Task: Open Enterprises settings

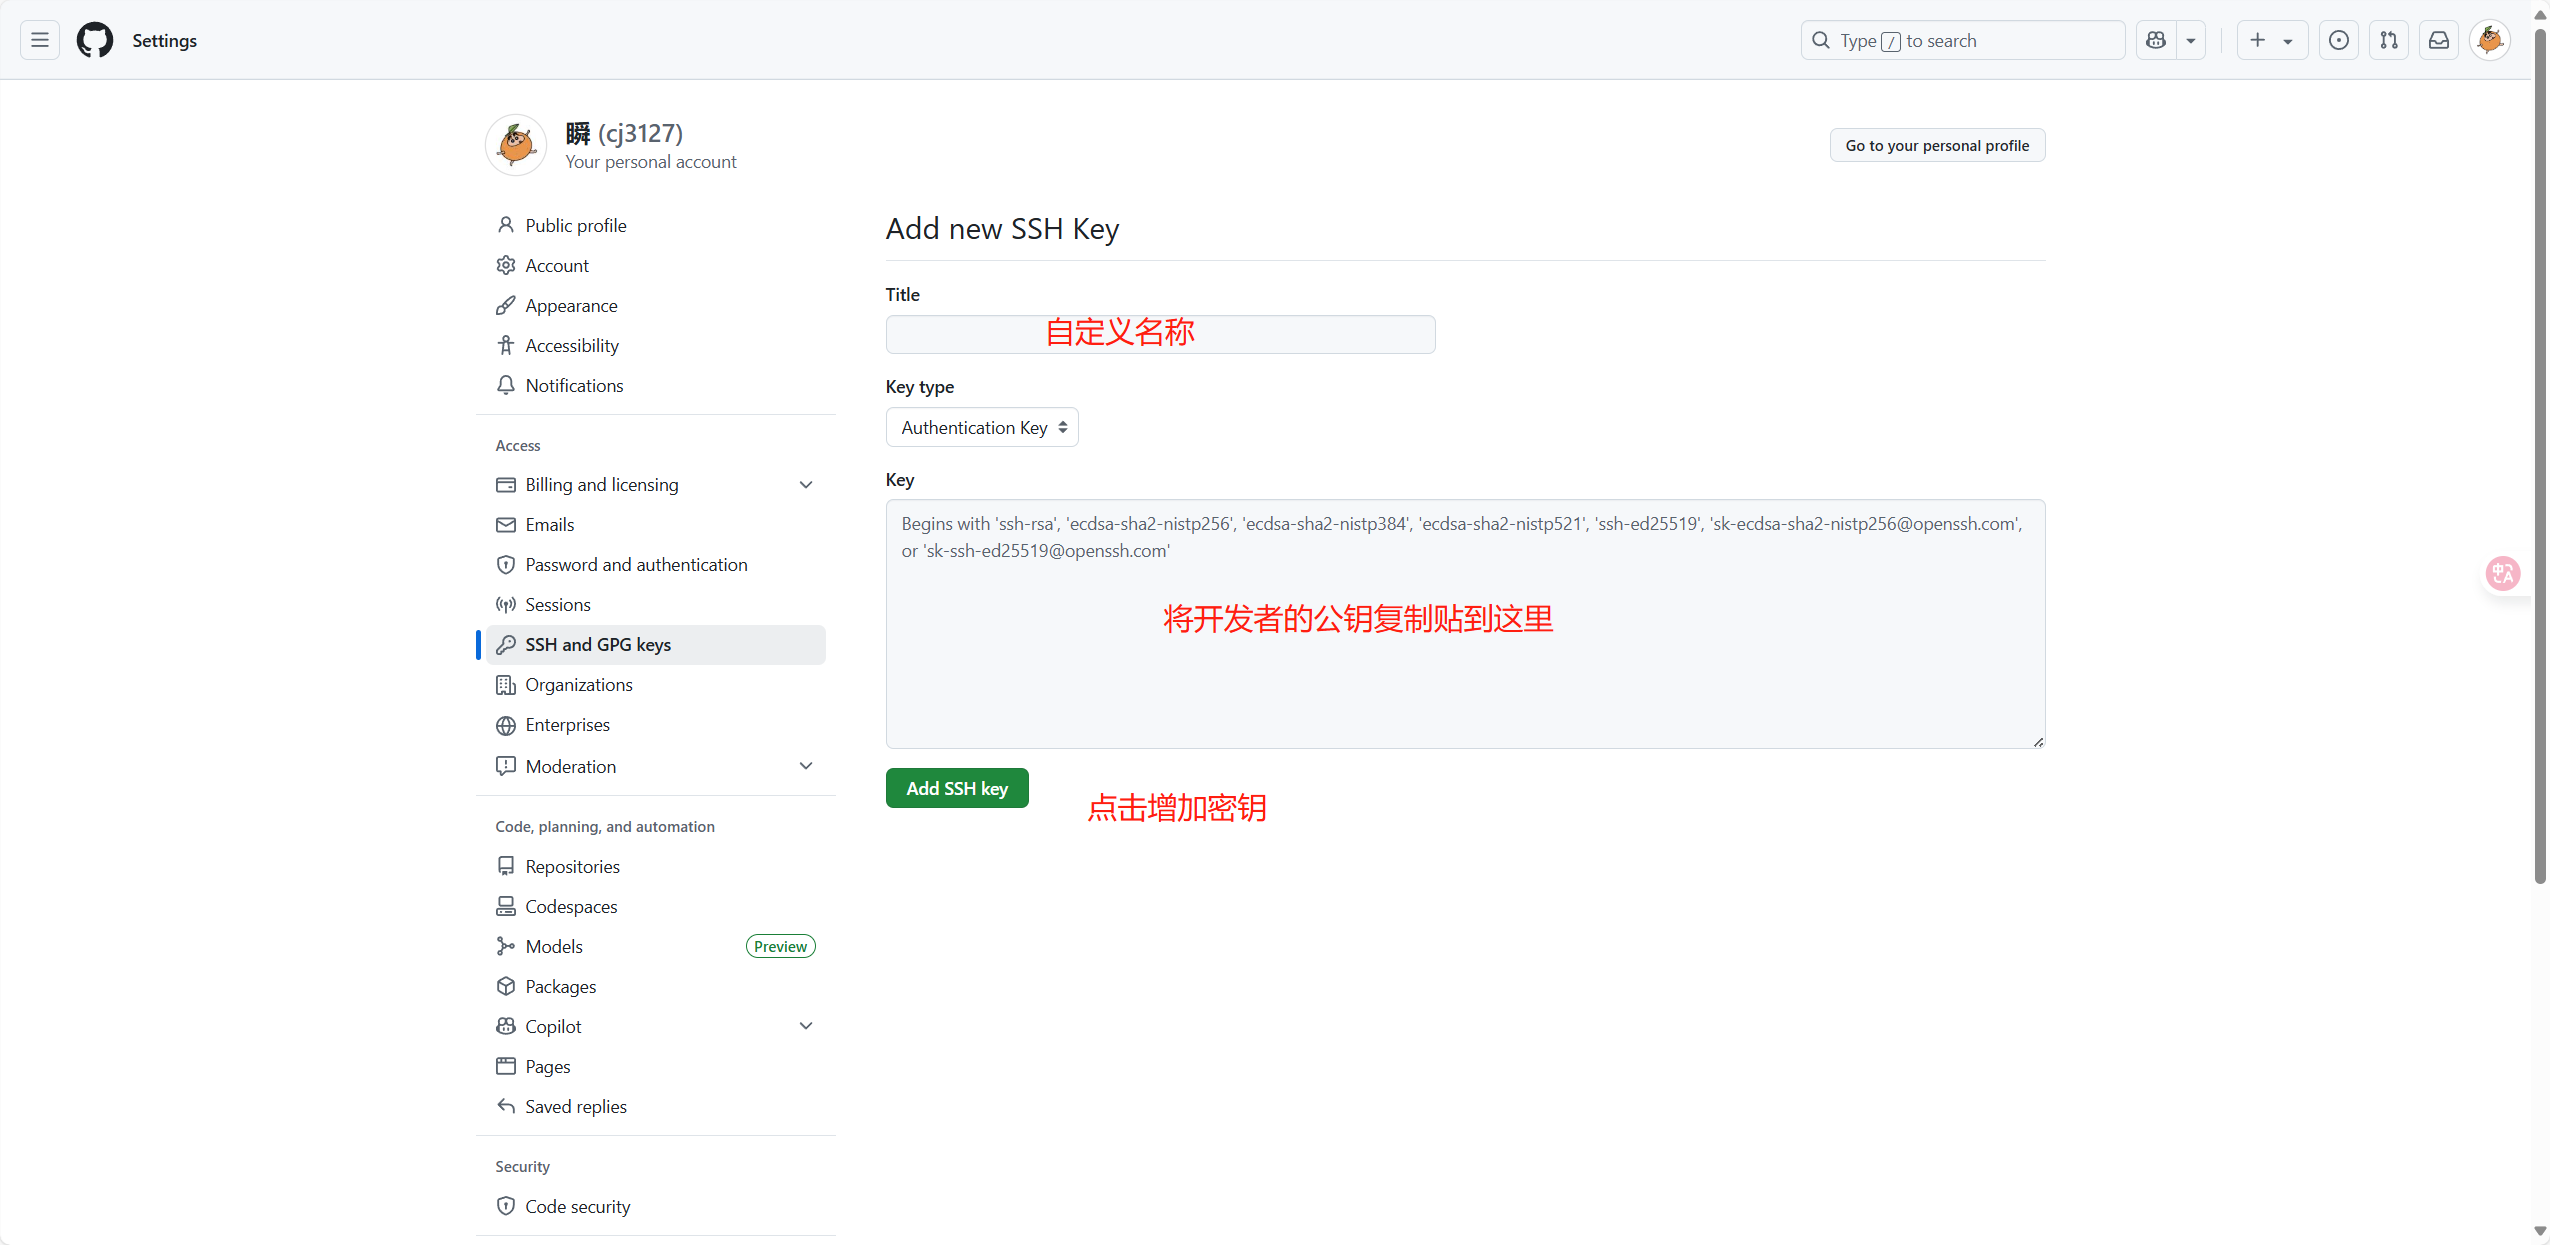Action: tap(656, 724)
